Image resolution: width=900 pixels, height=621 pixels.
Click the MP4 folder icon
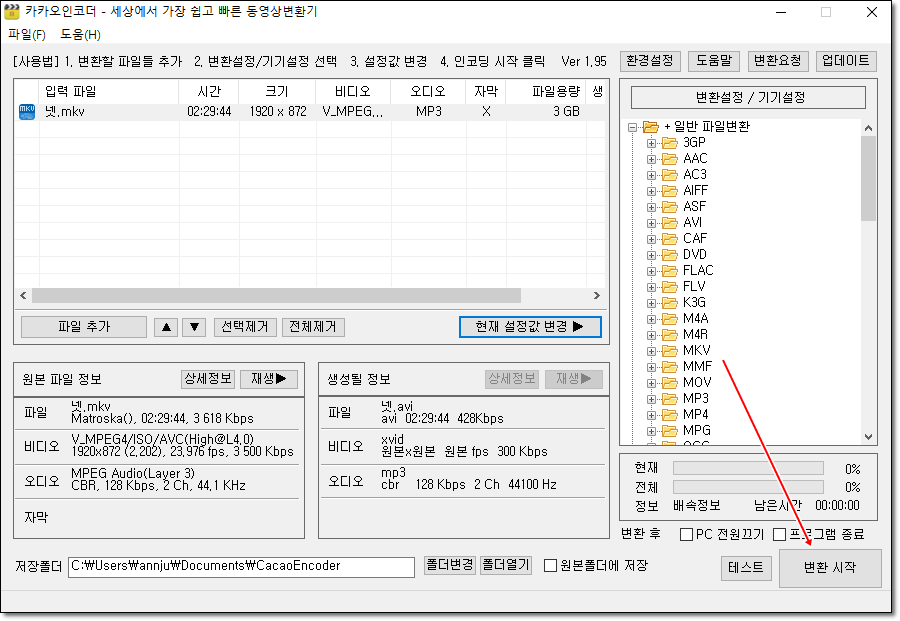tap(669, 415)
